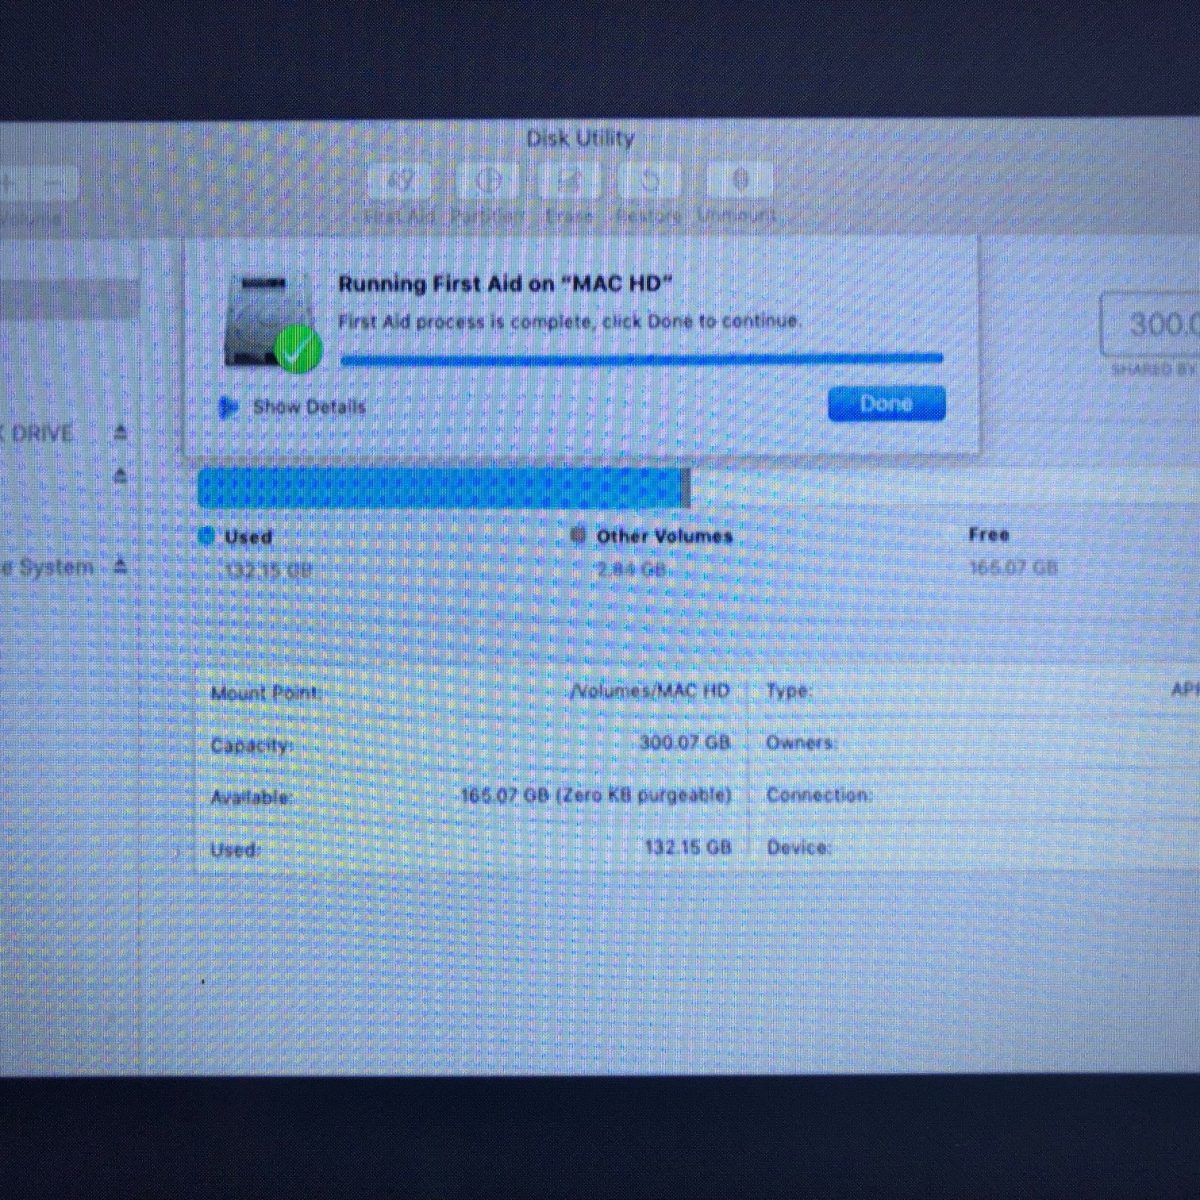
Task: Remove a volume with the minus button
Action: click(x=57, y=183)
